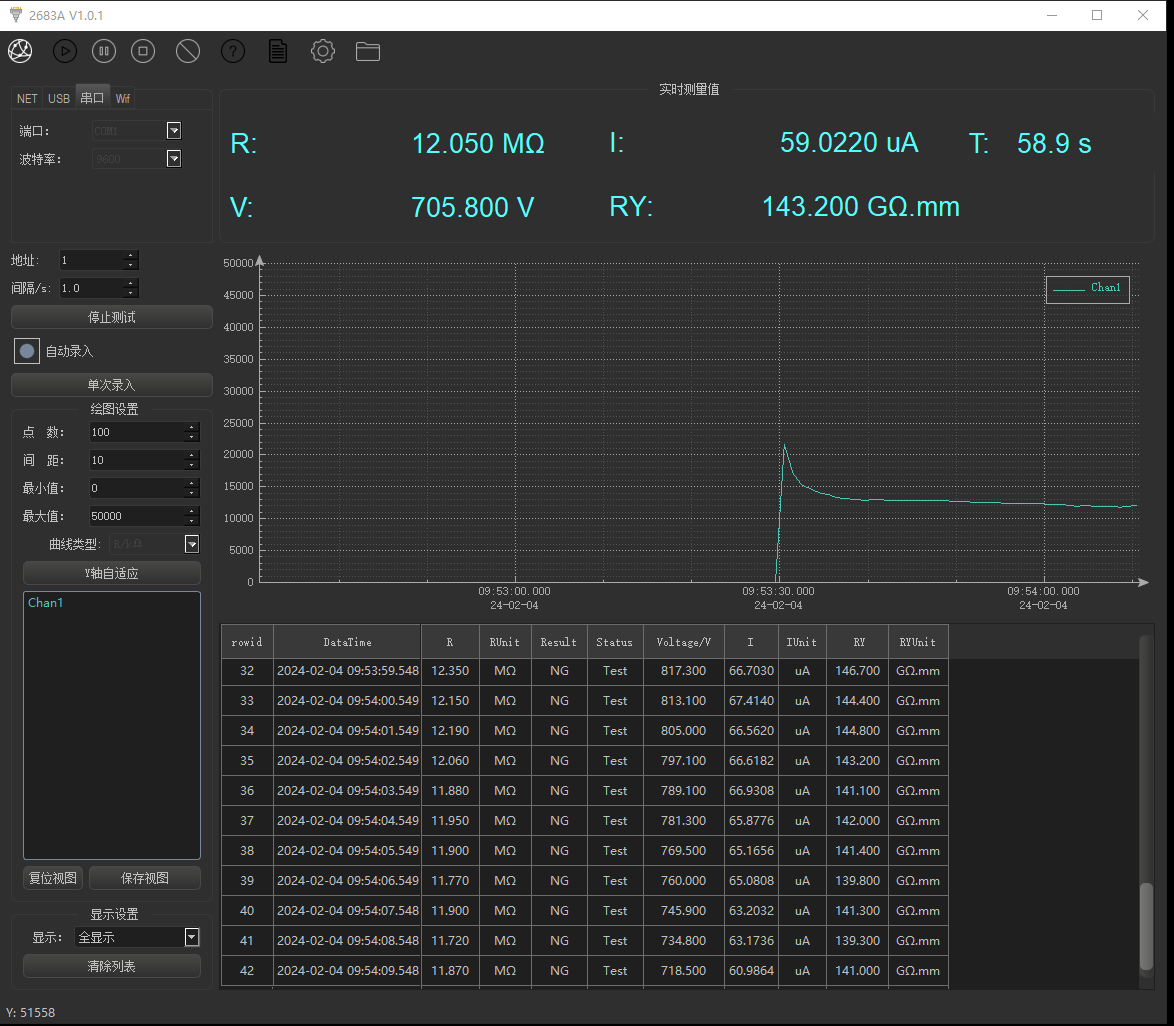Switch to the NET connection tab
The image size is (1174, 1026).
coord(27,98)
